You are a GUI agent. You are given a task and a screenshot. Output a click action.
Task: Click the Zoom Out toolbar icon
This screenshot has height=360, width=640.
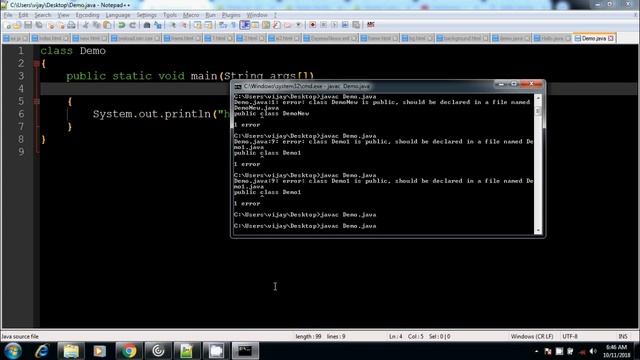184,25
